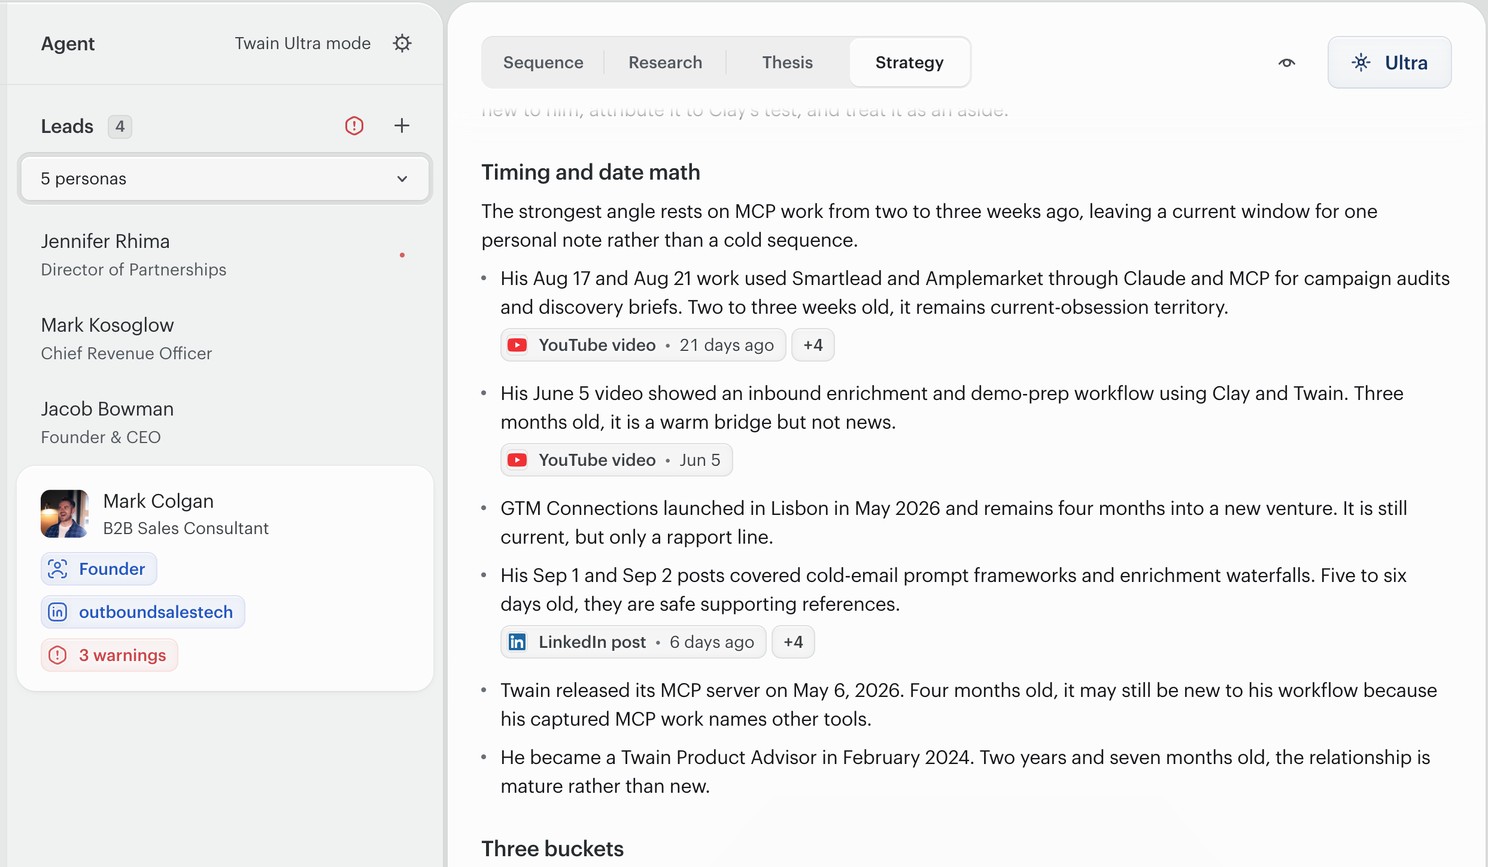The height and width of the screenshot is (867, 1488).
Task: Click the Three buckets heading
Action: tap(552, 849)
